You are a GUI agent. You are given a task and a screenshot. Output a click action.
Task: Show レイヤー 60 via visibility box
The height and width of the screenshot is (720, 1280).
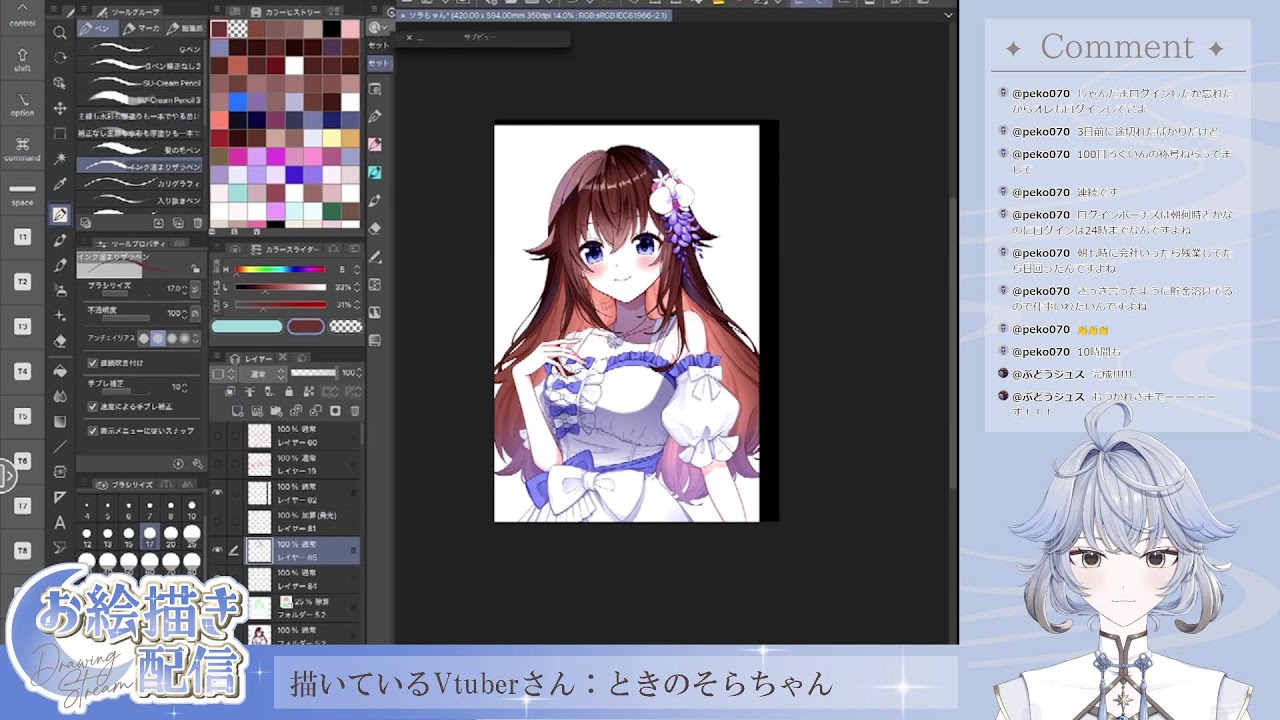[217, 435]
